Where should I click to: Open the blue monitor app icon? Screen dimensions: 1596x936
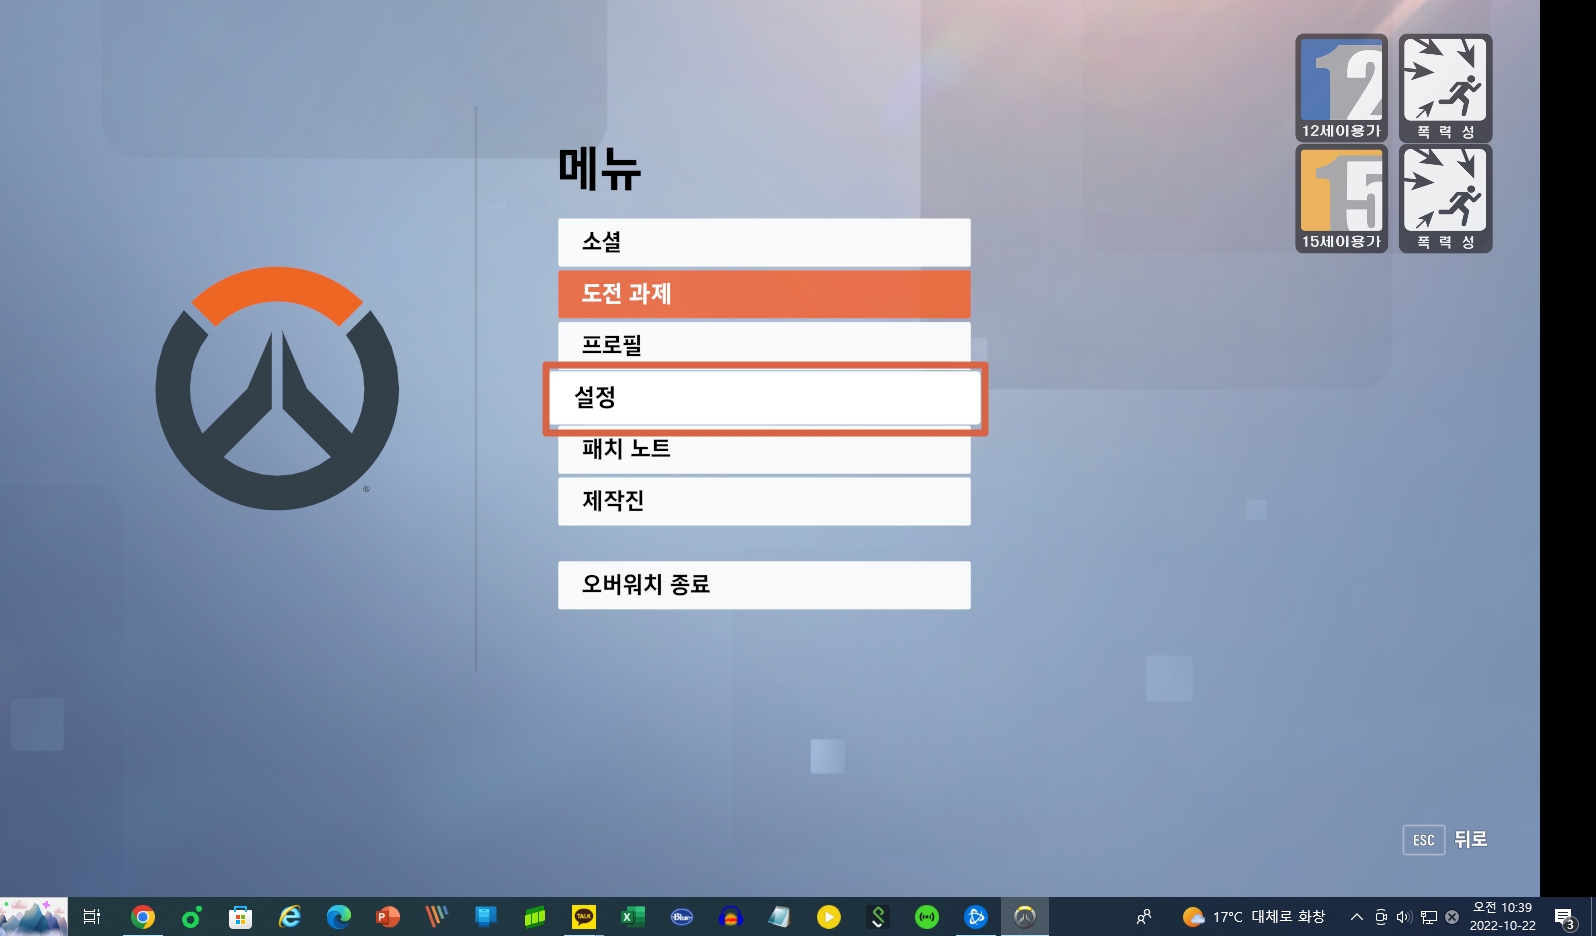tap(486, 917)
